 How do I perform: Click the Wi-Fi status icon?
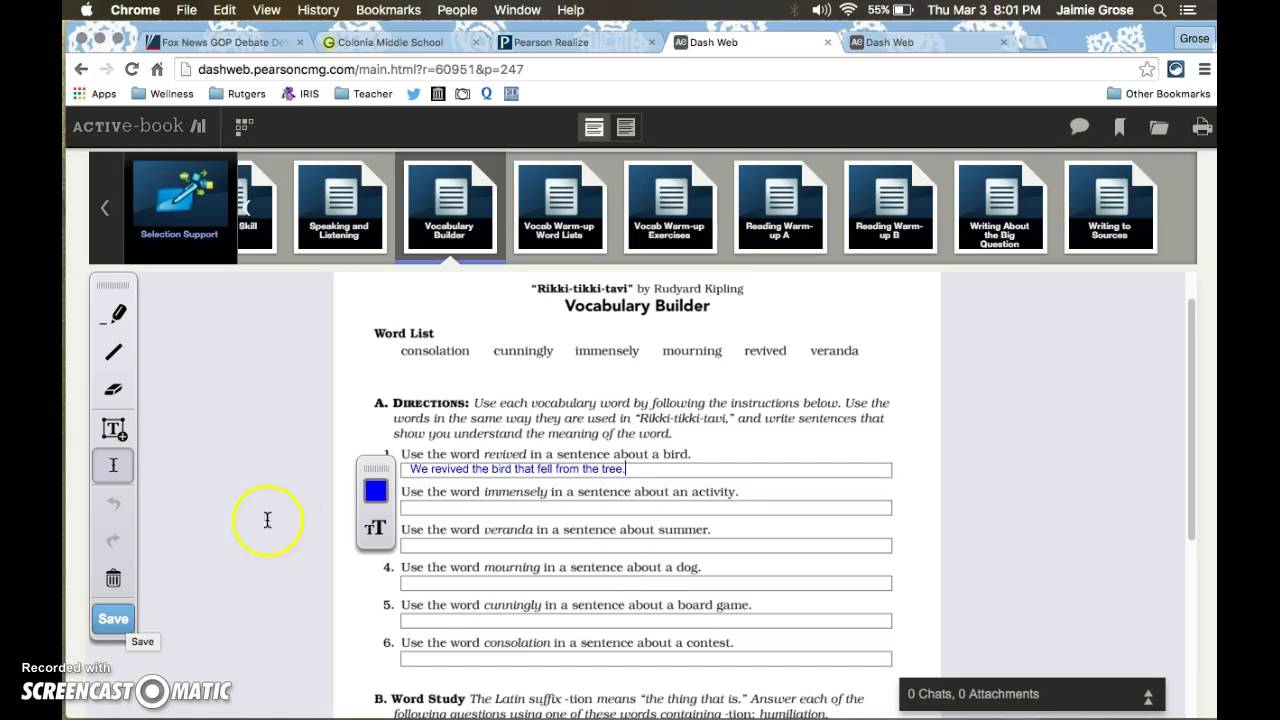coord(848,10)
